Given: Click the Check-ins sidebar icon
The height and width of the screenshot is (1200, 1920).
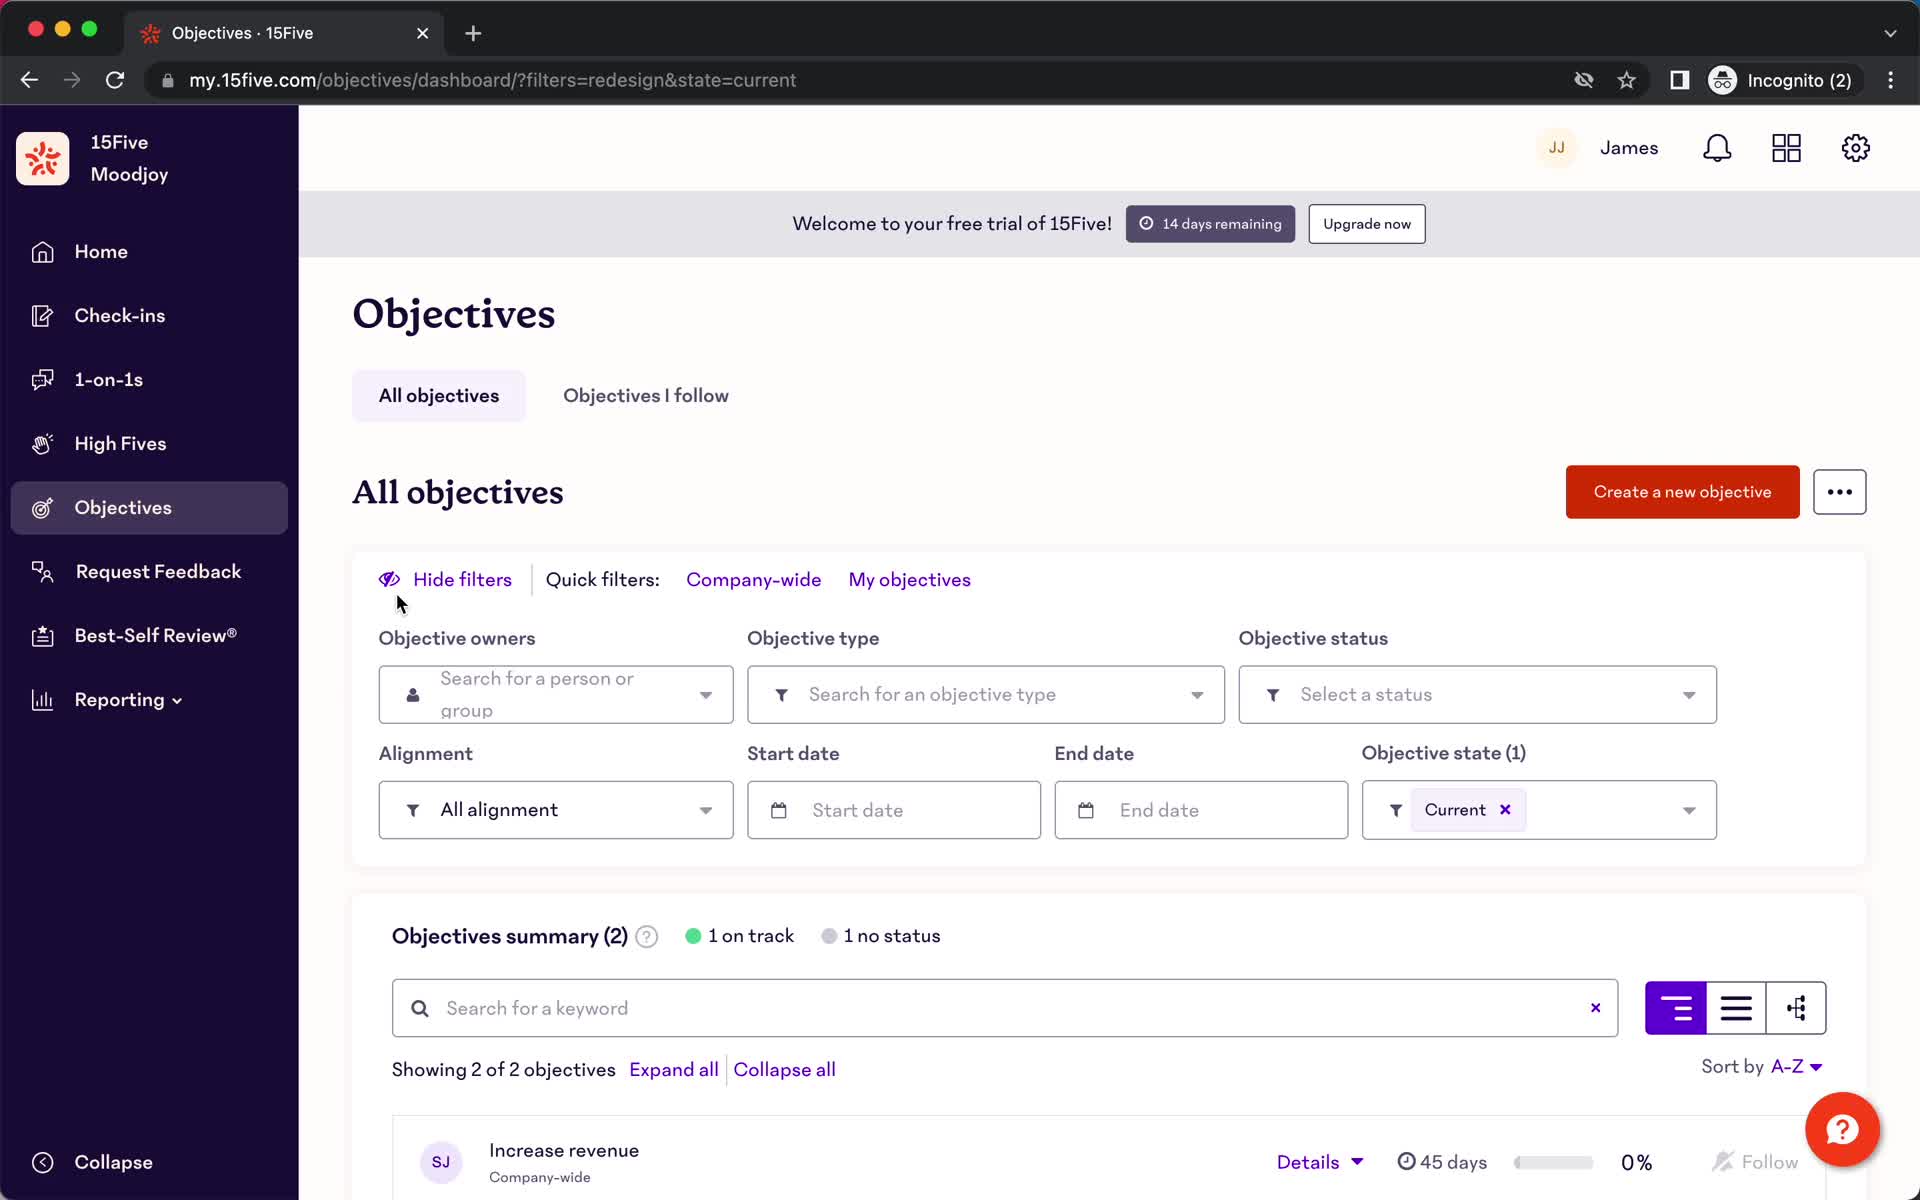Looking at the screenshot, I should (x=41, y=314).
